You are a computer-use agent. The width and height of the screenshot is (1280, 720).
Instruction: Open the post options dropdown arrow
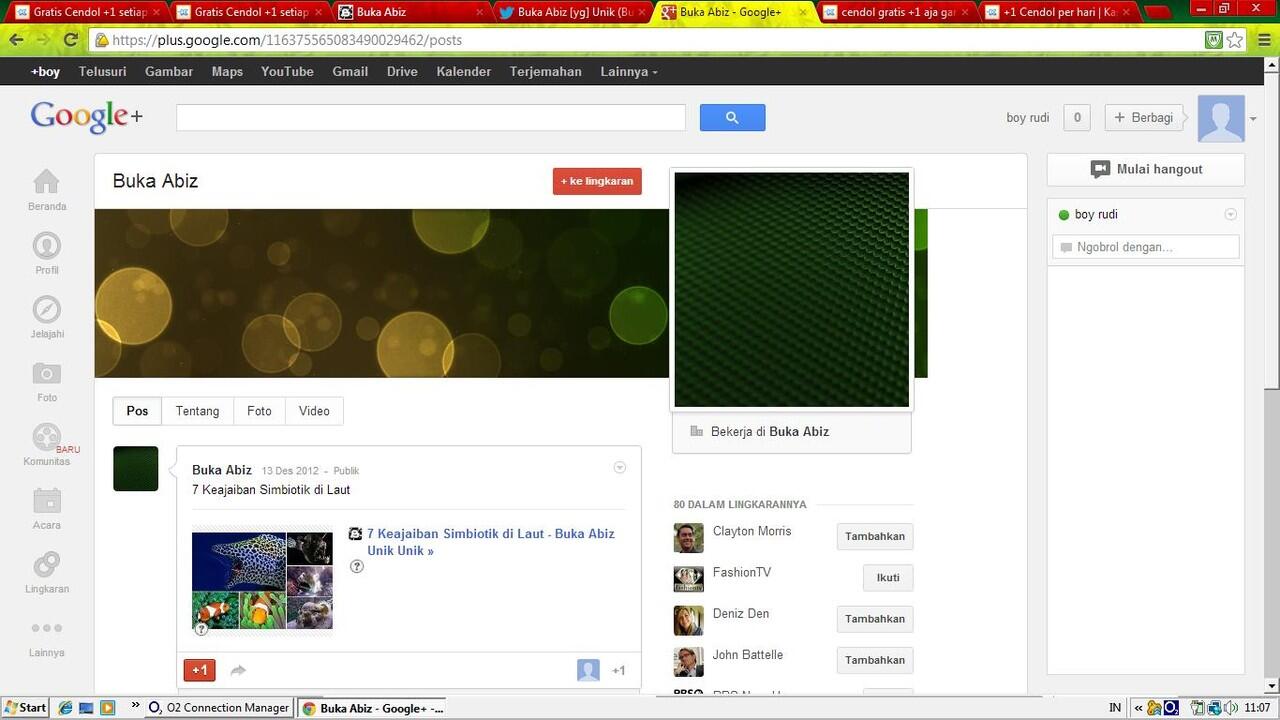[x=619, y=468]
